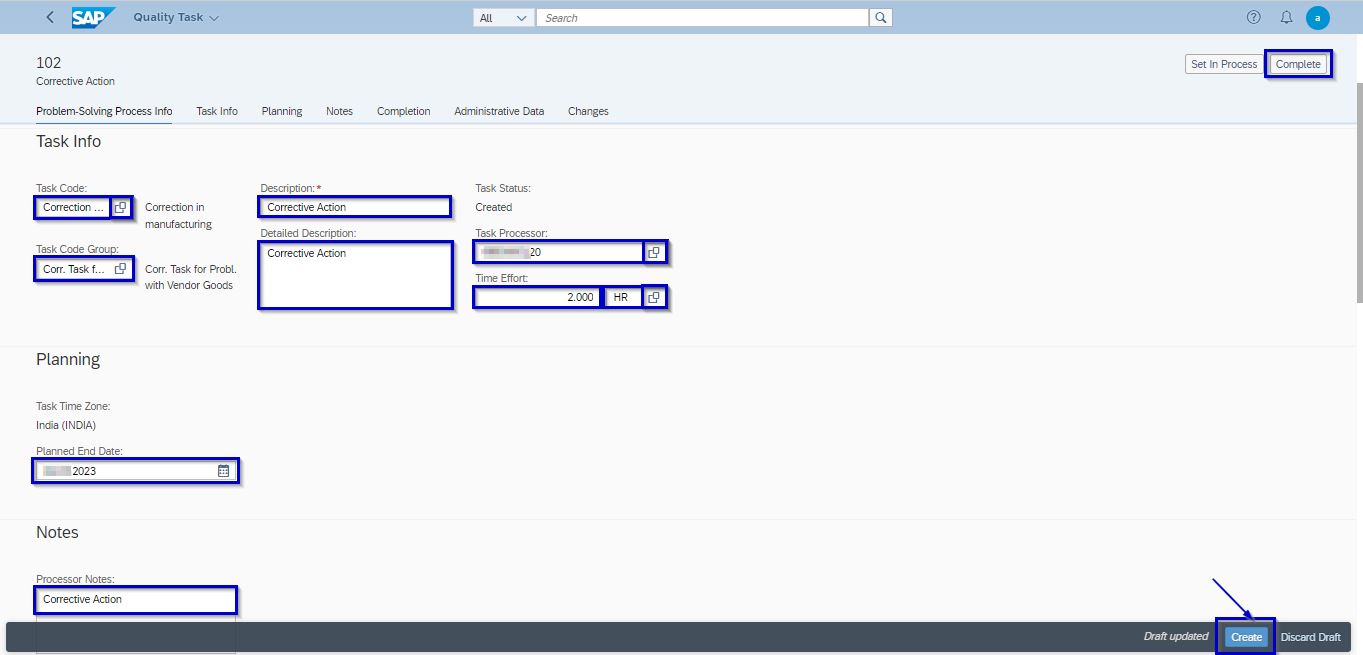Discard the current draft

click(x=1310, y=636)
